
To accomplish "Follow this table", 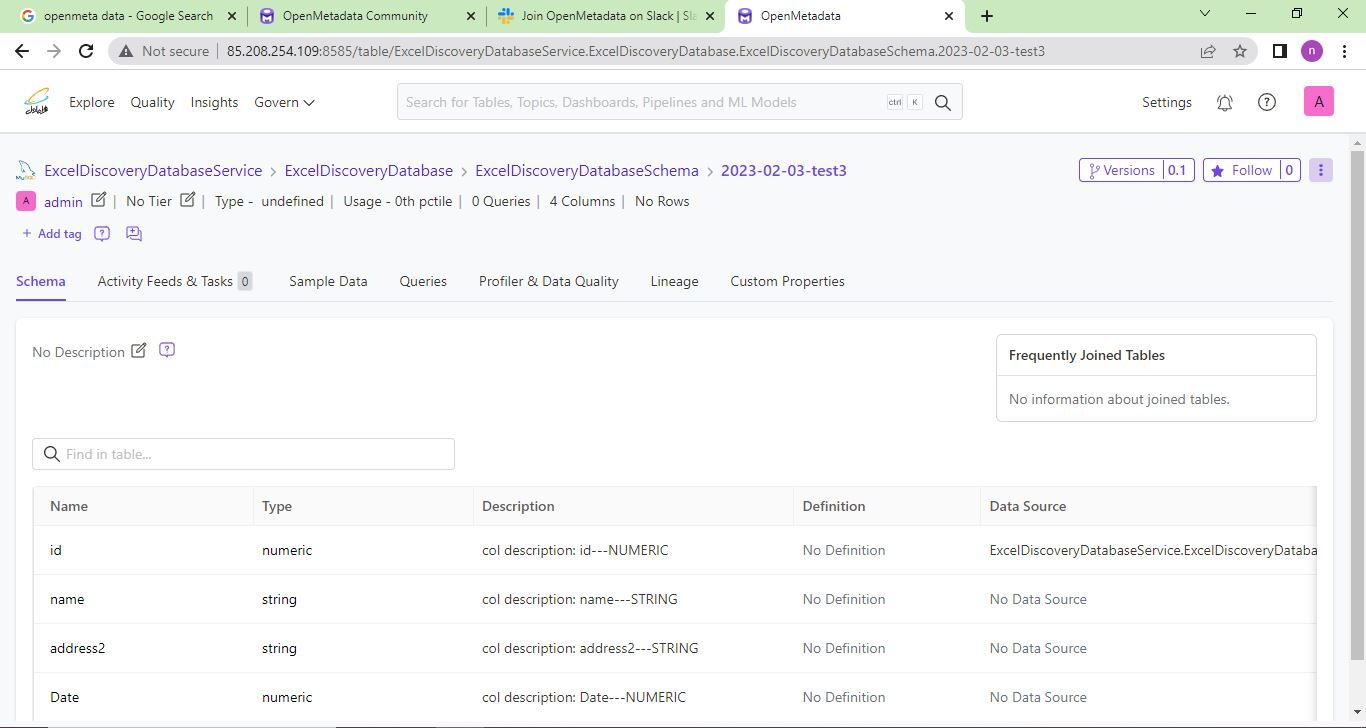I will tap(1251, 170).
